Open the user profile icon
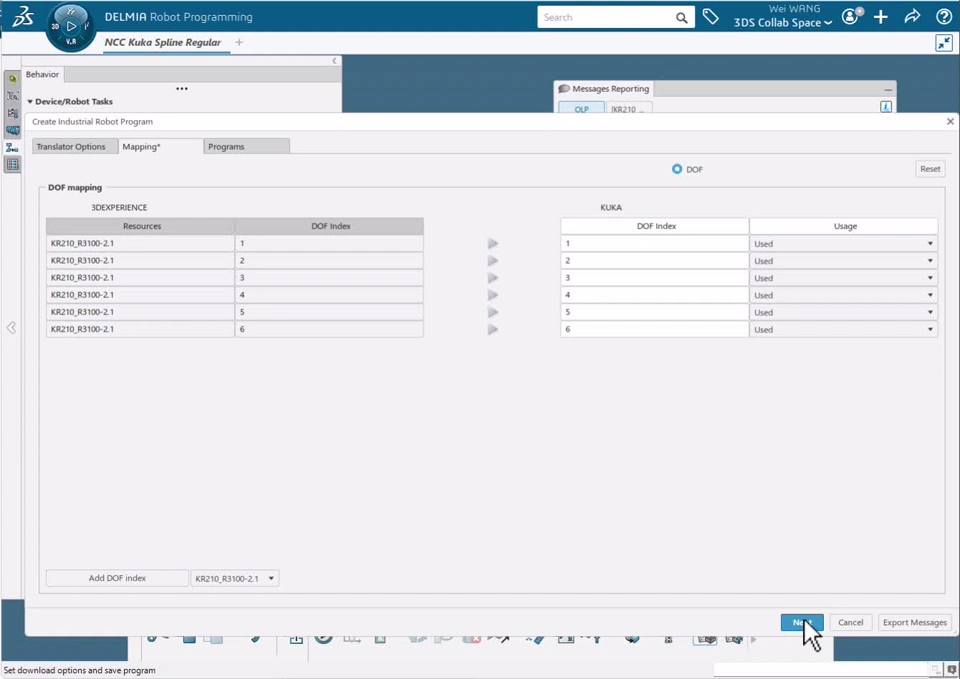 tap(850, 17)
